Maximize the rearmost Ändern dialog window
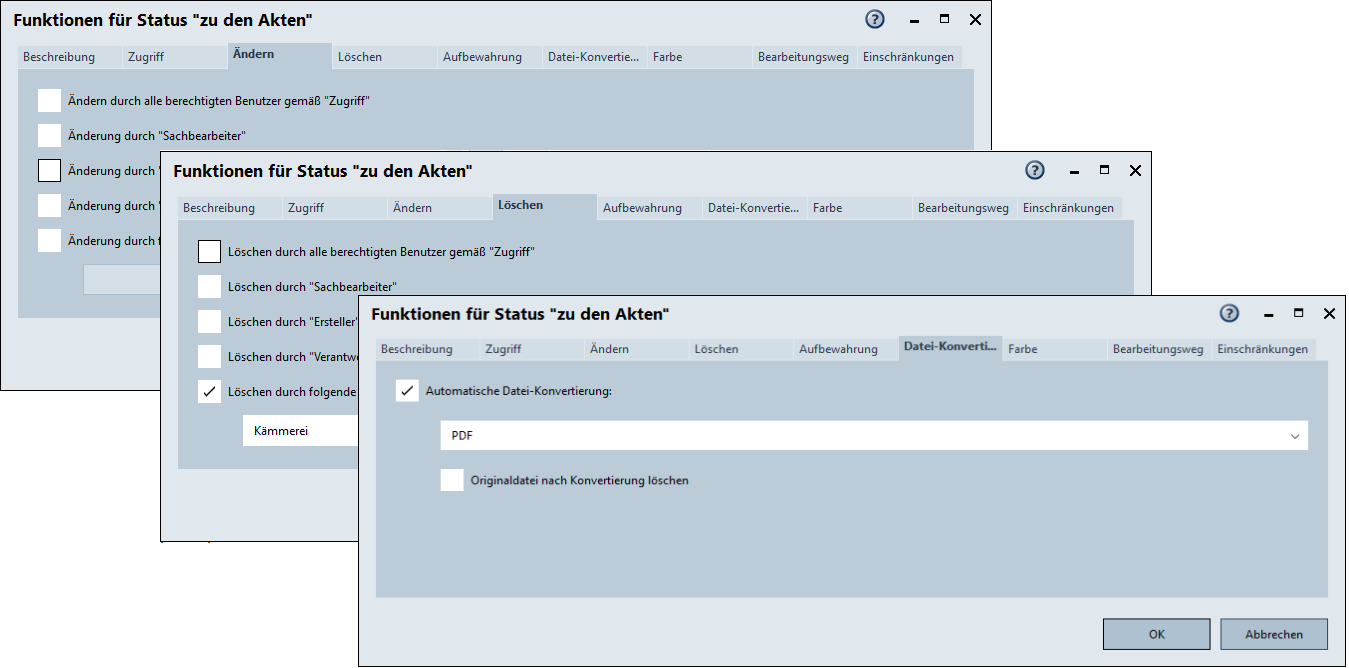The height and width of the screenshot is (668, 1349). pos(944,20)
